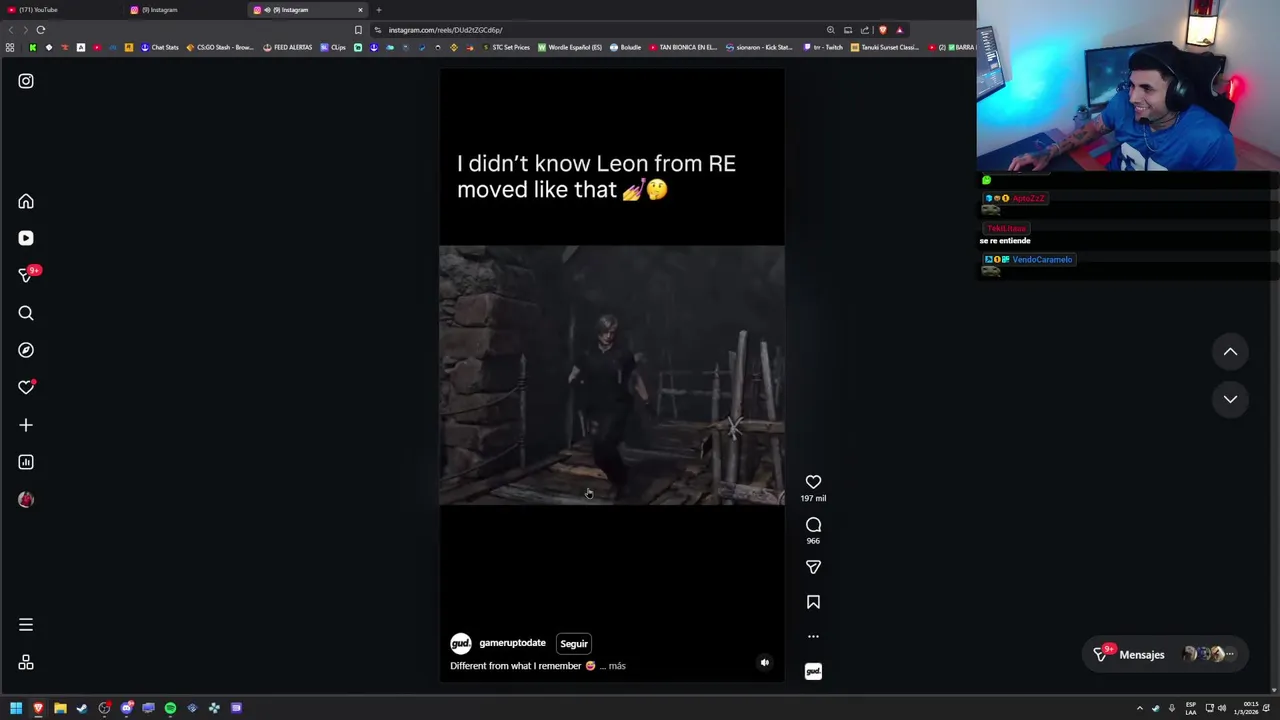The width and height of the screenshot is (1280, 720).
Task: Open the Chat Stats bookmark
Action: click(x=159, y=47)
